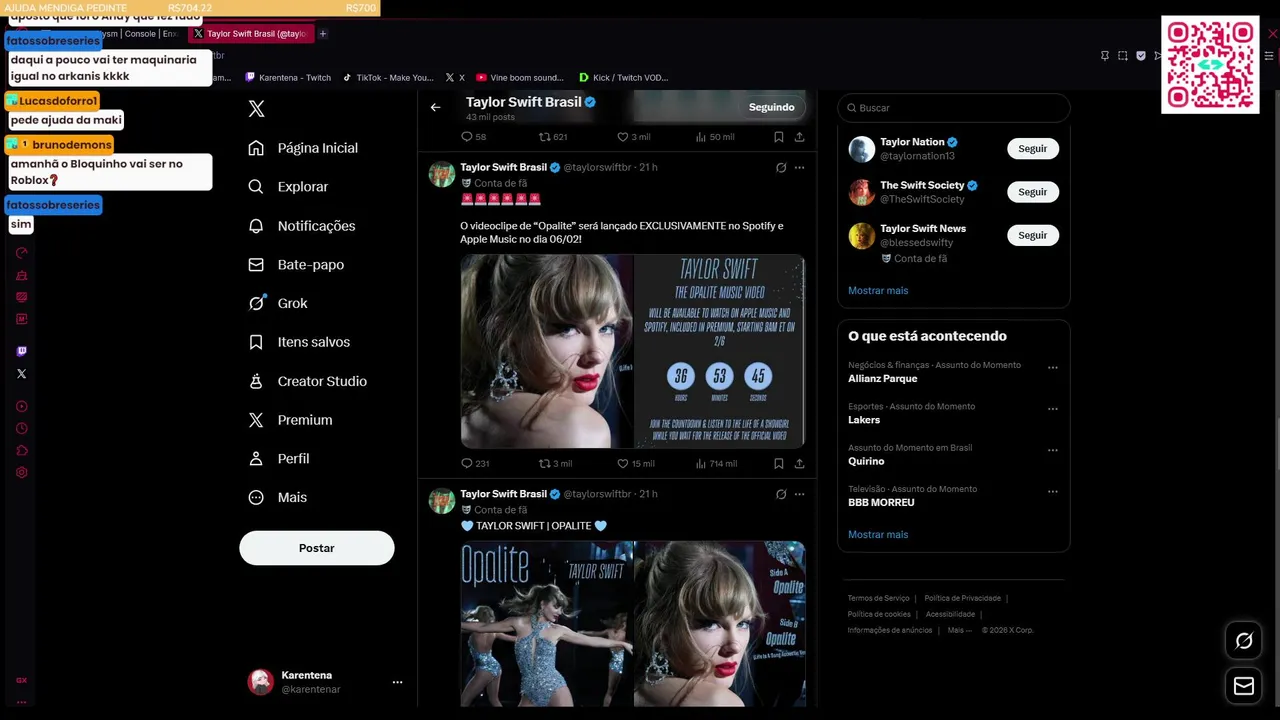Screen dimensions: 1280x720
Task: Reply to the tweet with 231 replies
Action: point(475,463)
